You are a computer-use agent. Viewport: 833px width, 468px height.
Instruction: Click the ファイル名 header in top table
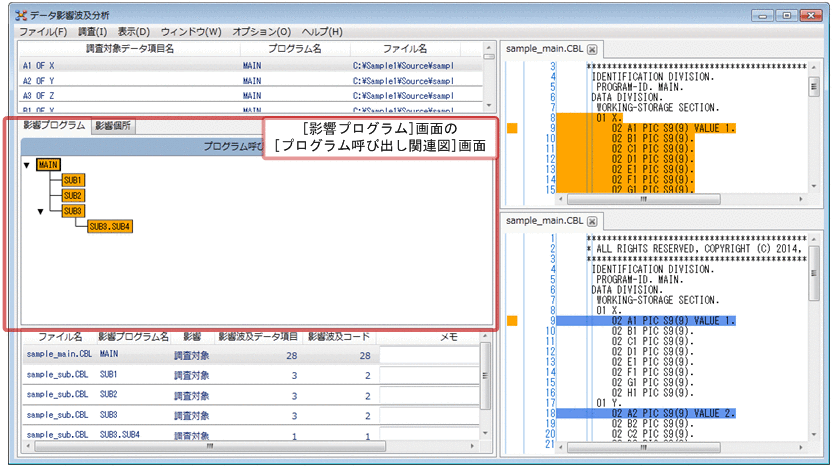tap(405, 49)
